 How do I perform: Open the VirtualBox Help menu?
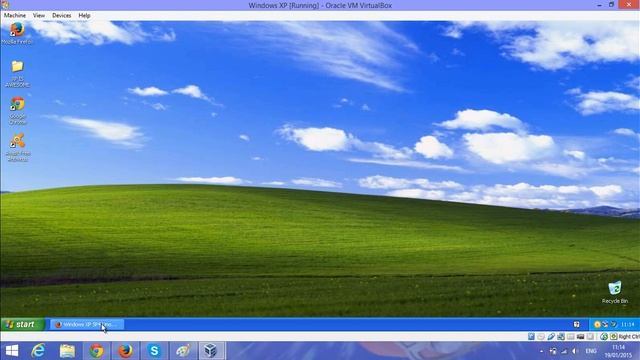click(84, 16)
